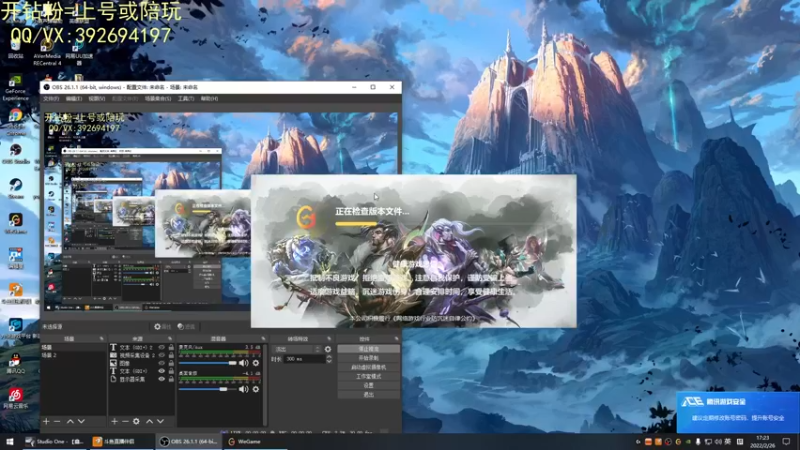Toggle visibility of 显示器采集 source

(162, 379)
